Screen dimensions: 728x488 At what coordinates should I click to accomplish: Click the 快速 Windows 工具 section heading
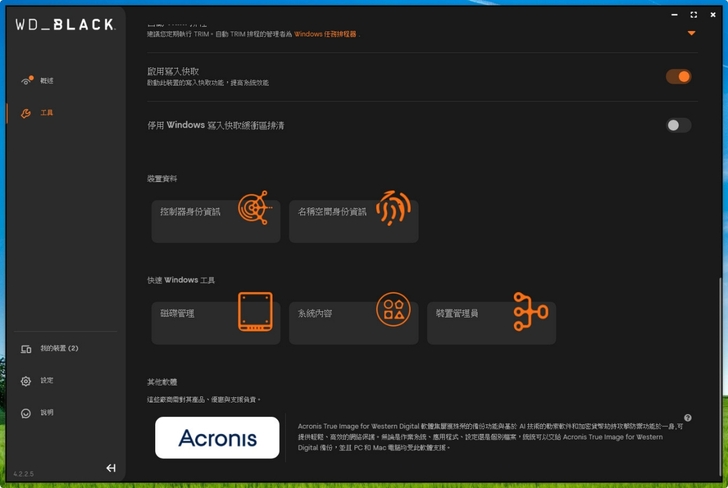point(181,280)
